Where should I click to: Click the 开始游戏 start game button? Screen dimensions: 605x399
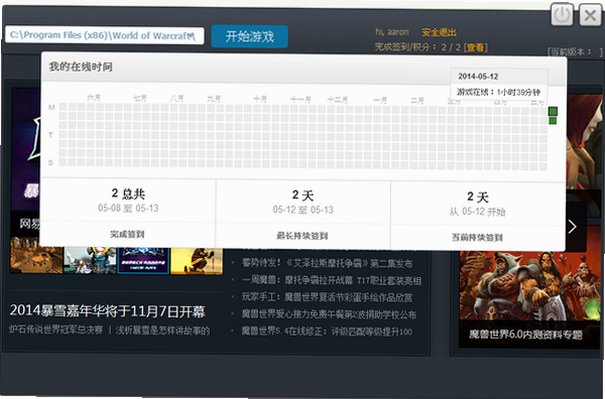(249, 37)
